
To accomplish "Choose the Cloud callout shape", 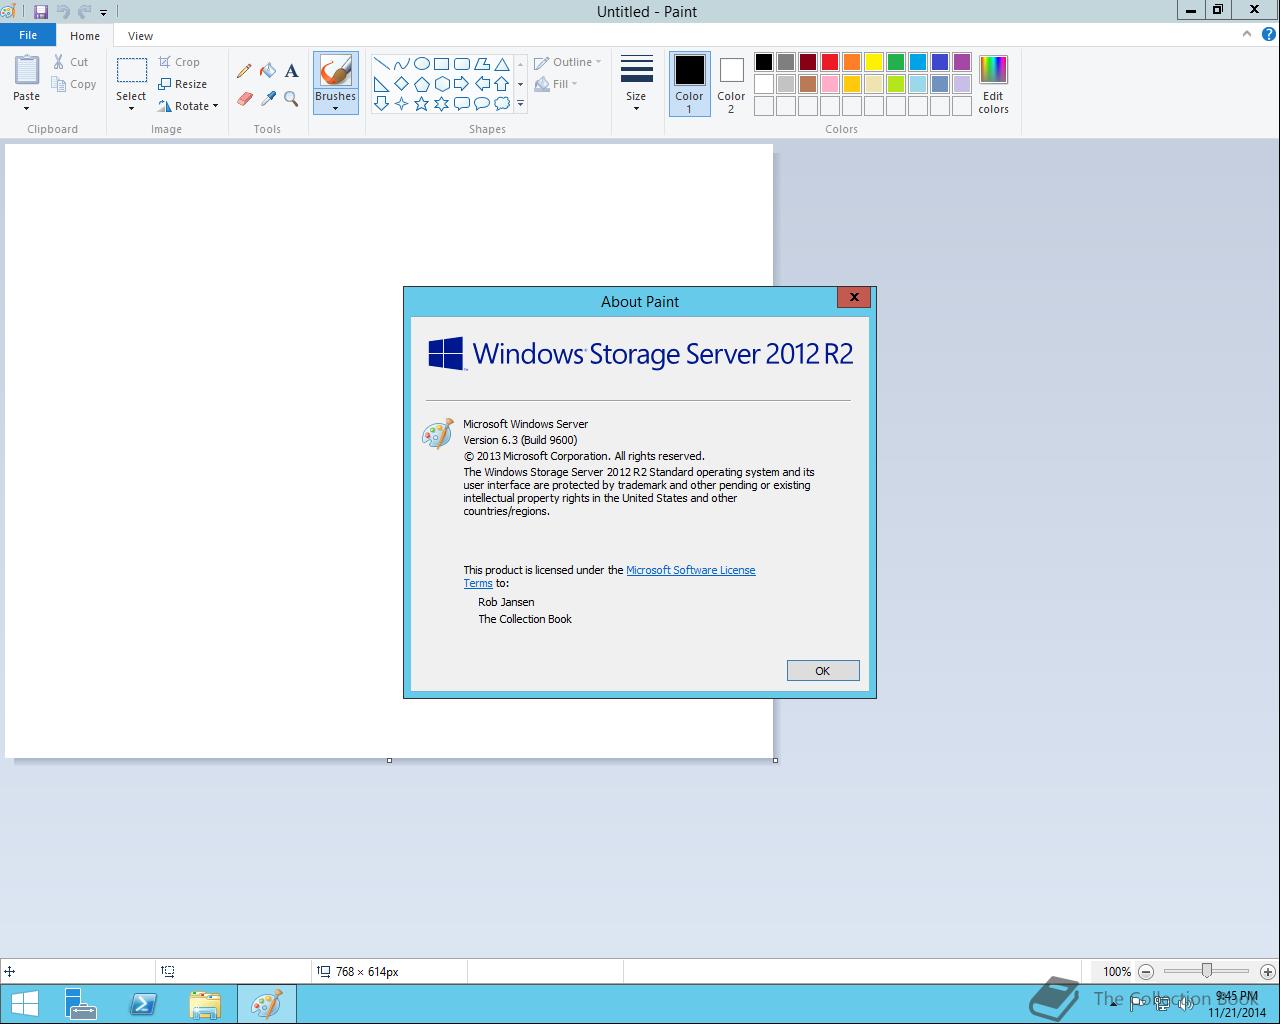I will click(x=502, y=104).
